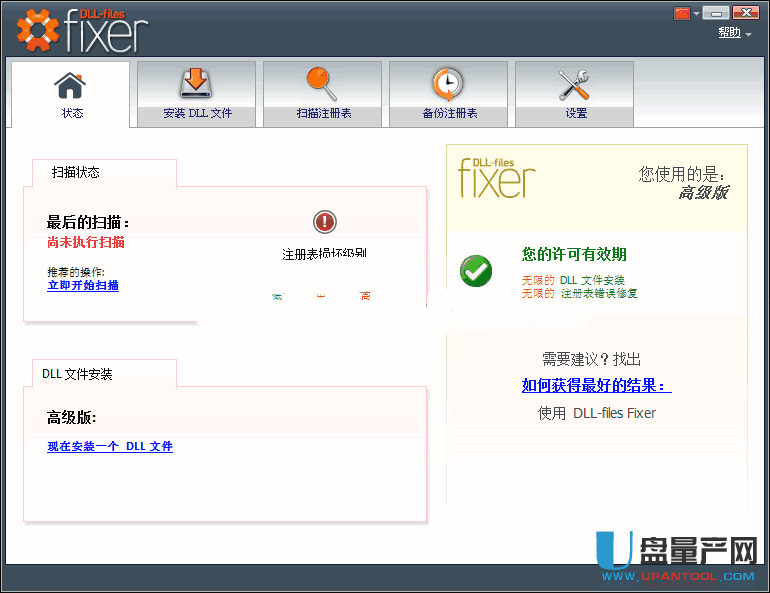Open the 如何获得最好的结果 link

[596, 386]
